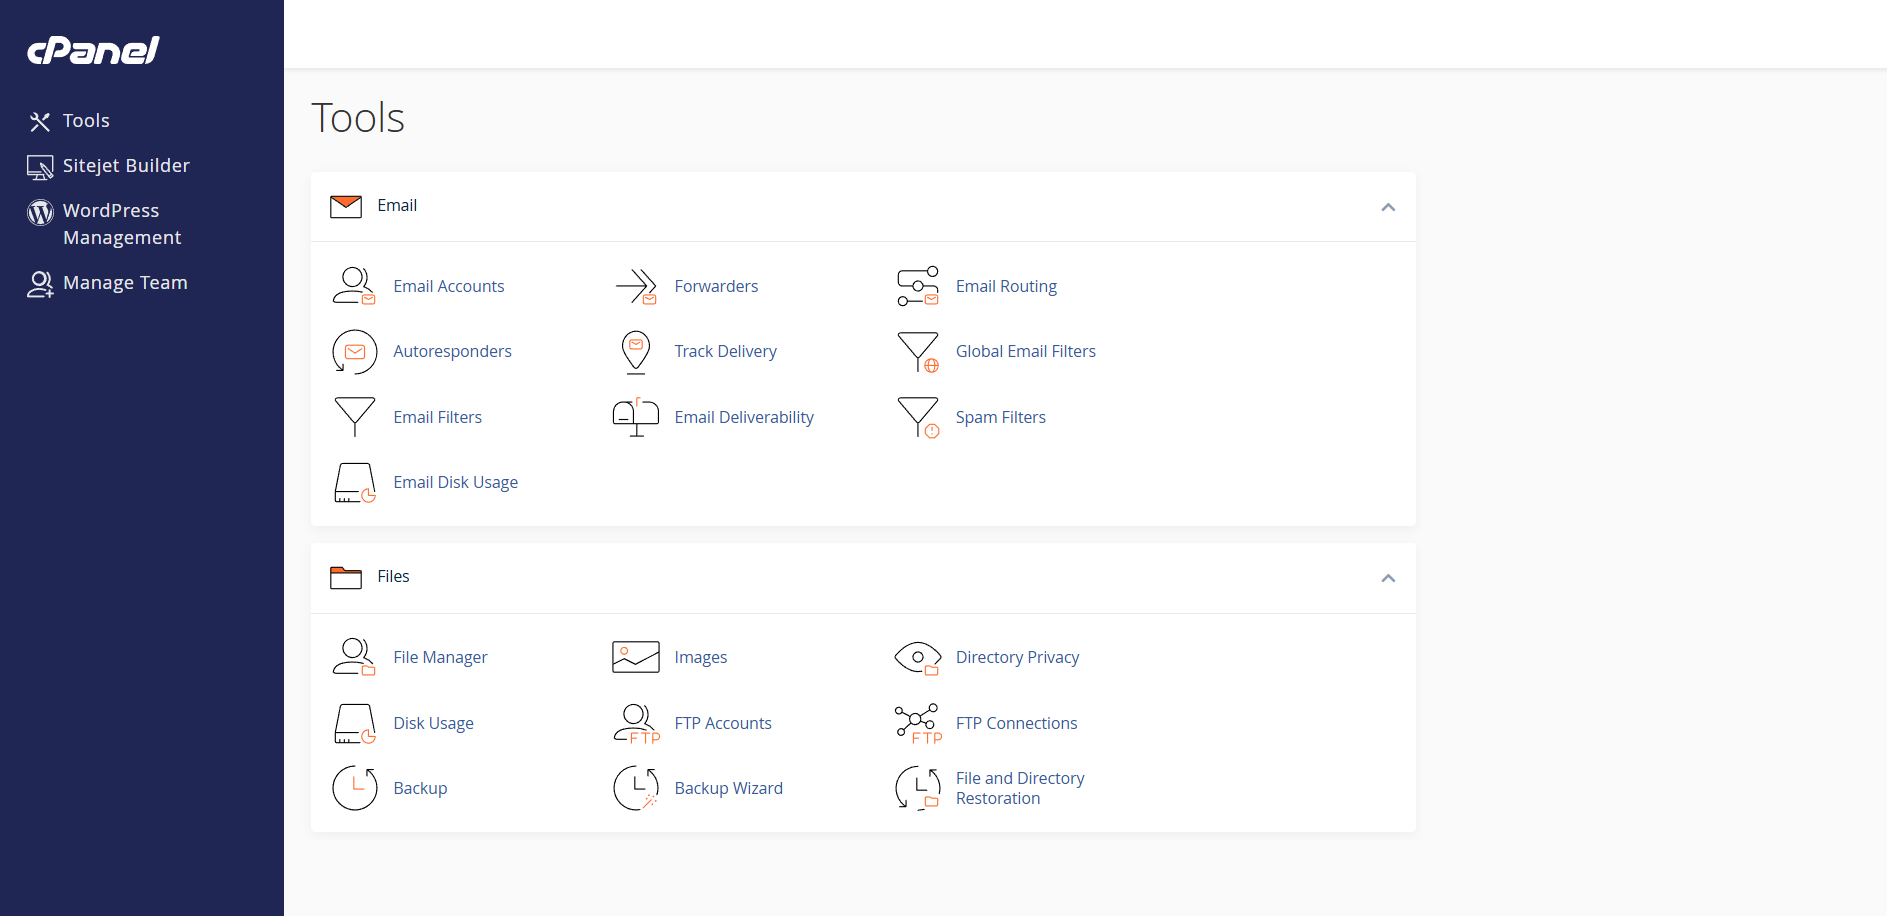Open the File Manager link
The width and height of the screenshot is (1887, 916).
click(x=440, y=657)
